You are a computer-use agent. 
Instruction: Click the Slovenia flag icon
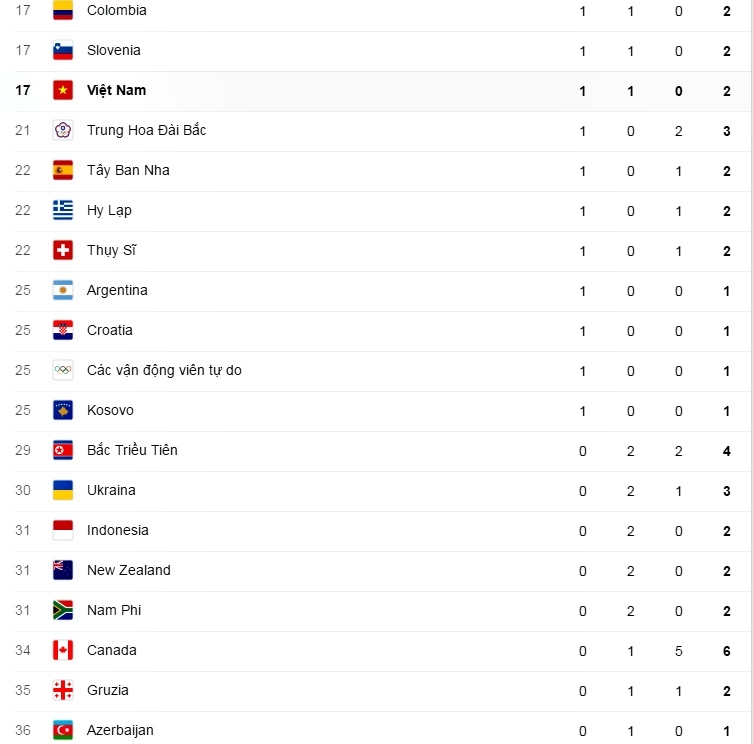[x=63, y=51]
